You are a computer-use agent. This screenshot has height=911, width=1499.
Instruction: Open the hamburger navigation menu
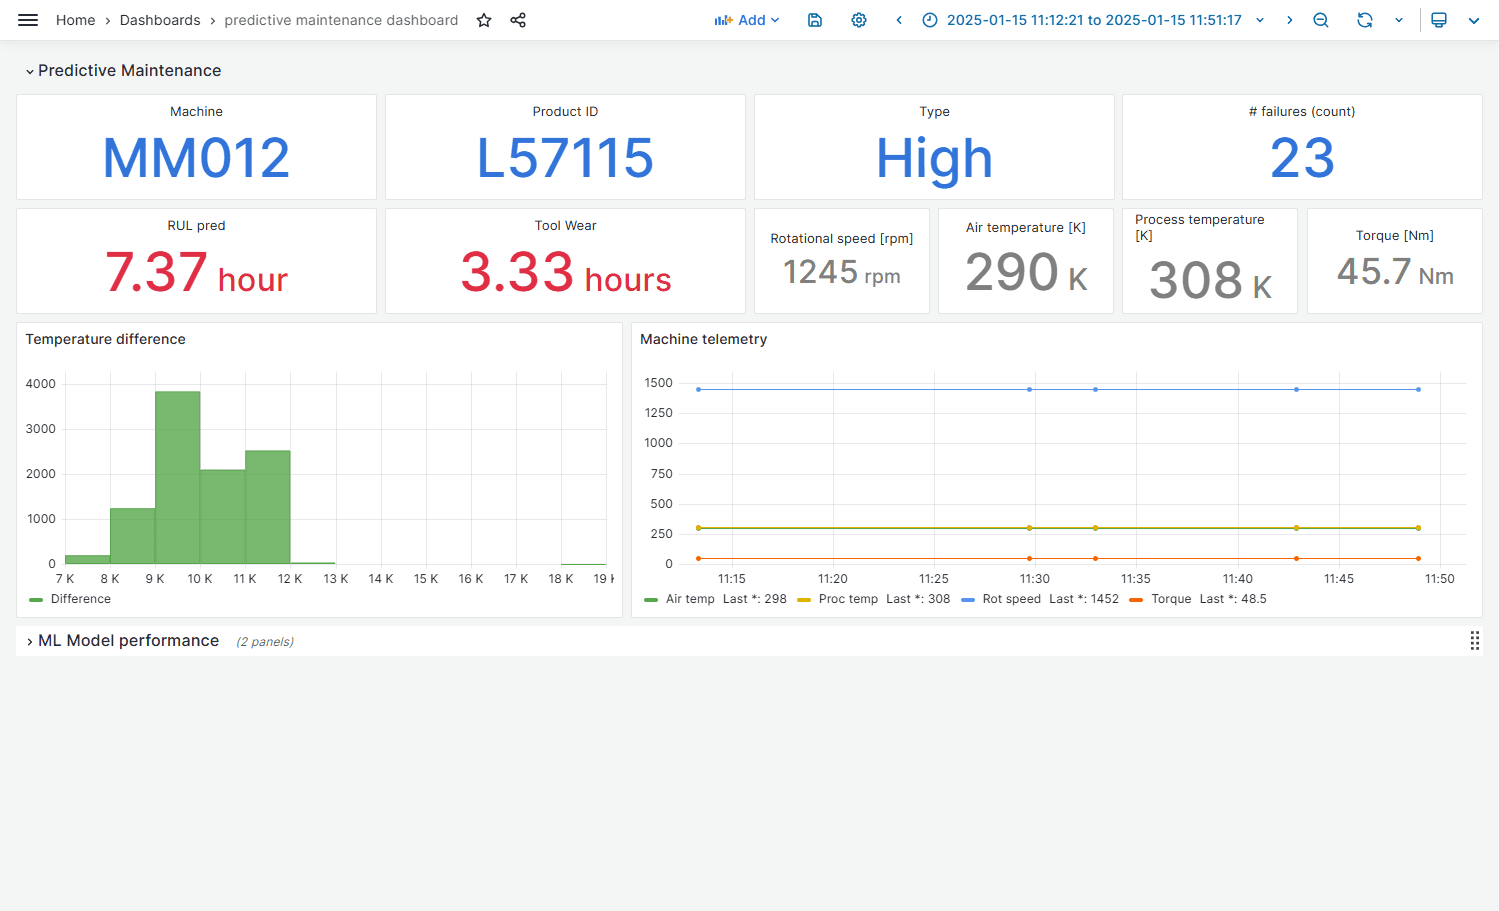point(28,20)
